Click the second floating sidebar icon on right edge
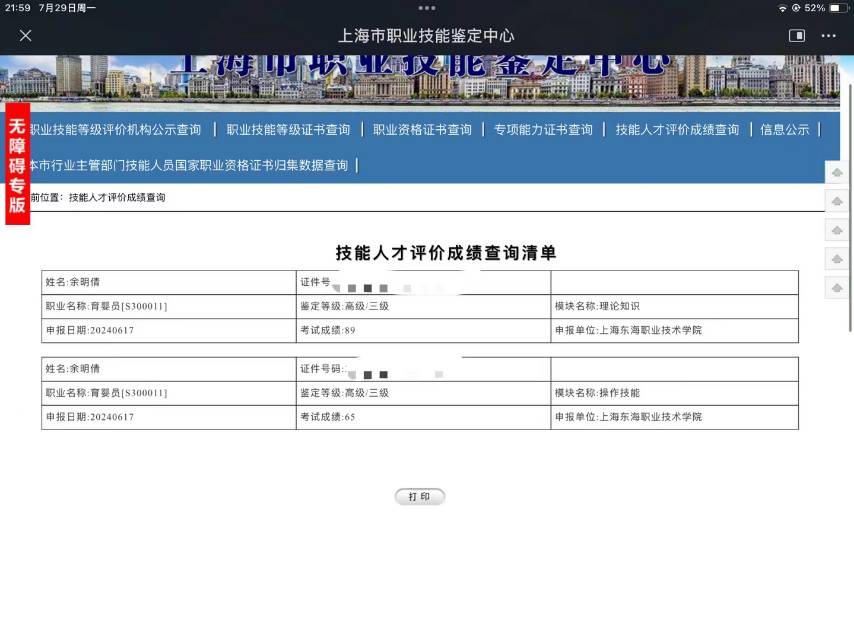Viewport: 854px width, 640px height. click(837, 202)
